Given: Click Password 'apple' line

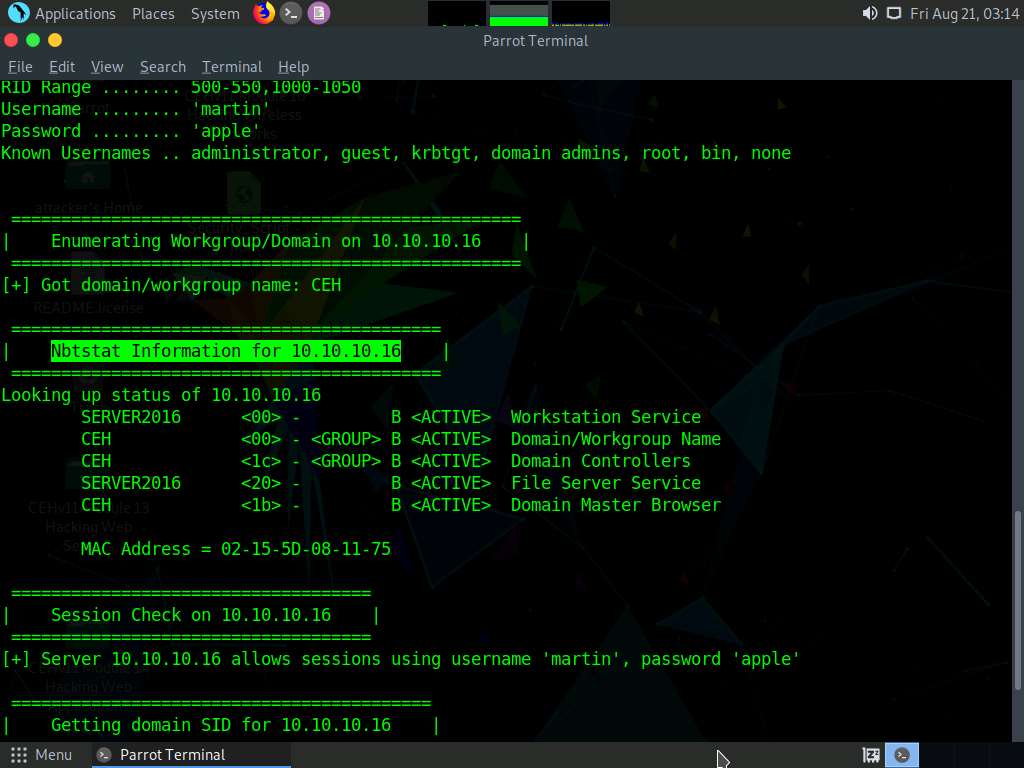Looking at the screenshot, I should 131,131.
